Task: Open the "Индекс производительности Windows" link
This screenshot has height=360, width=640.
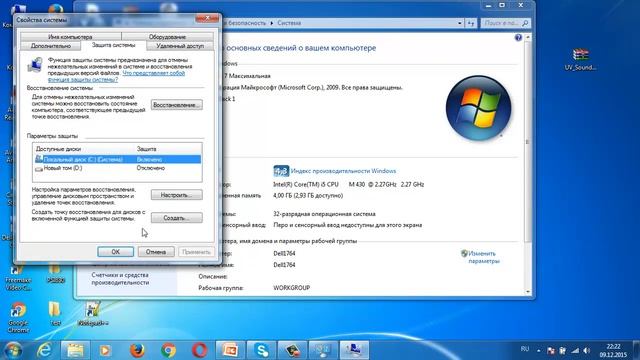Action: tap(343, 171)
